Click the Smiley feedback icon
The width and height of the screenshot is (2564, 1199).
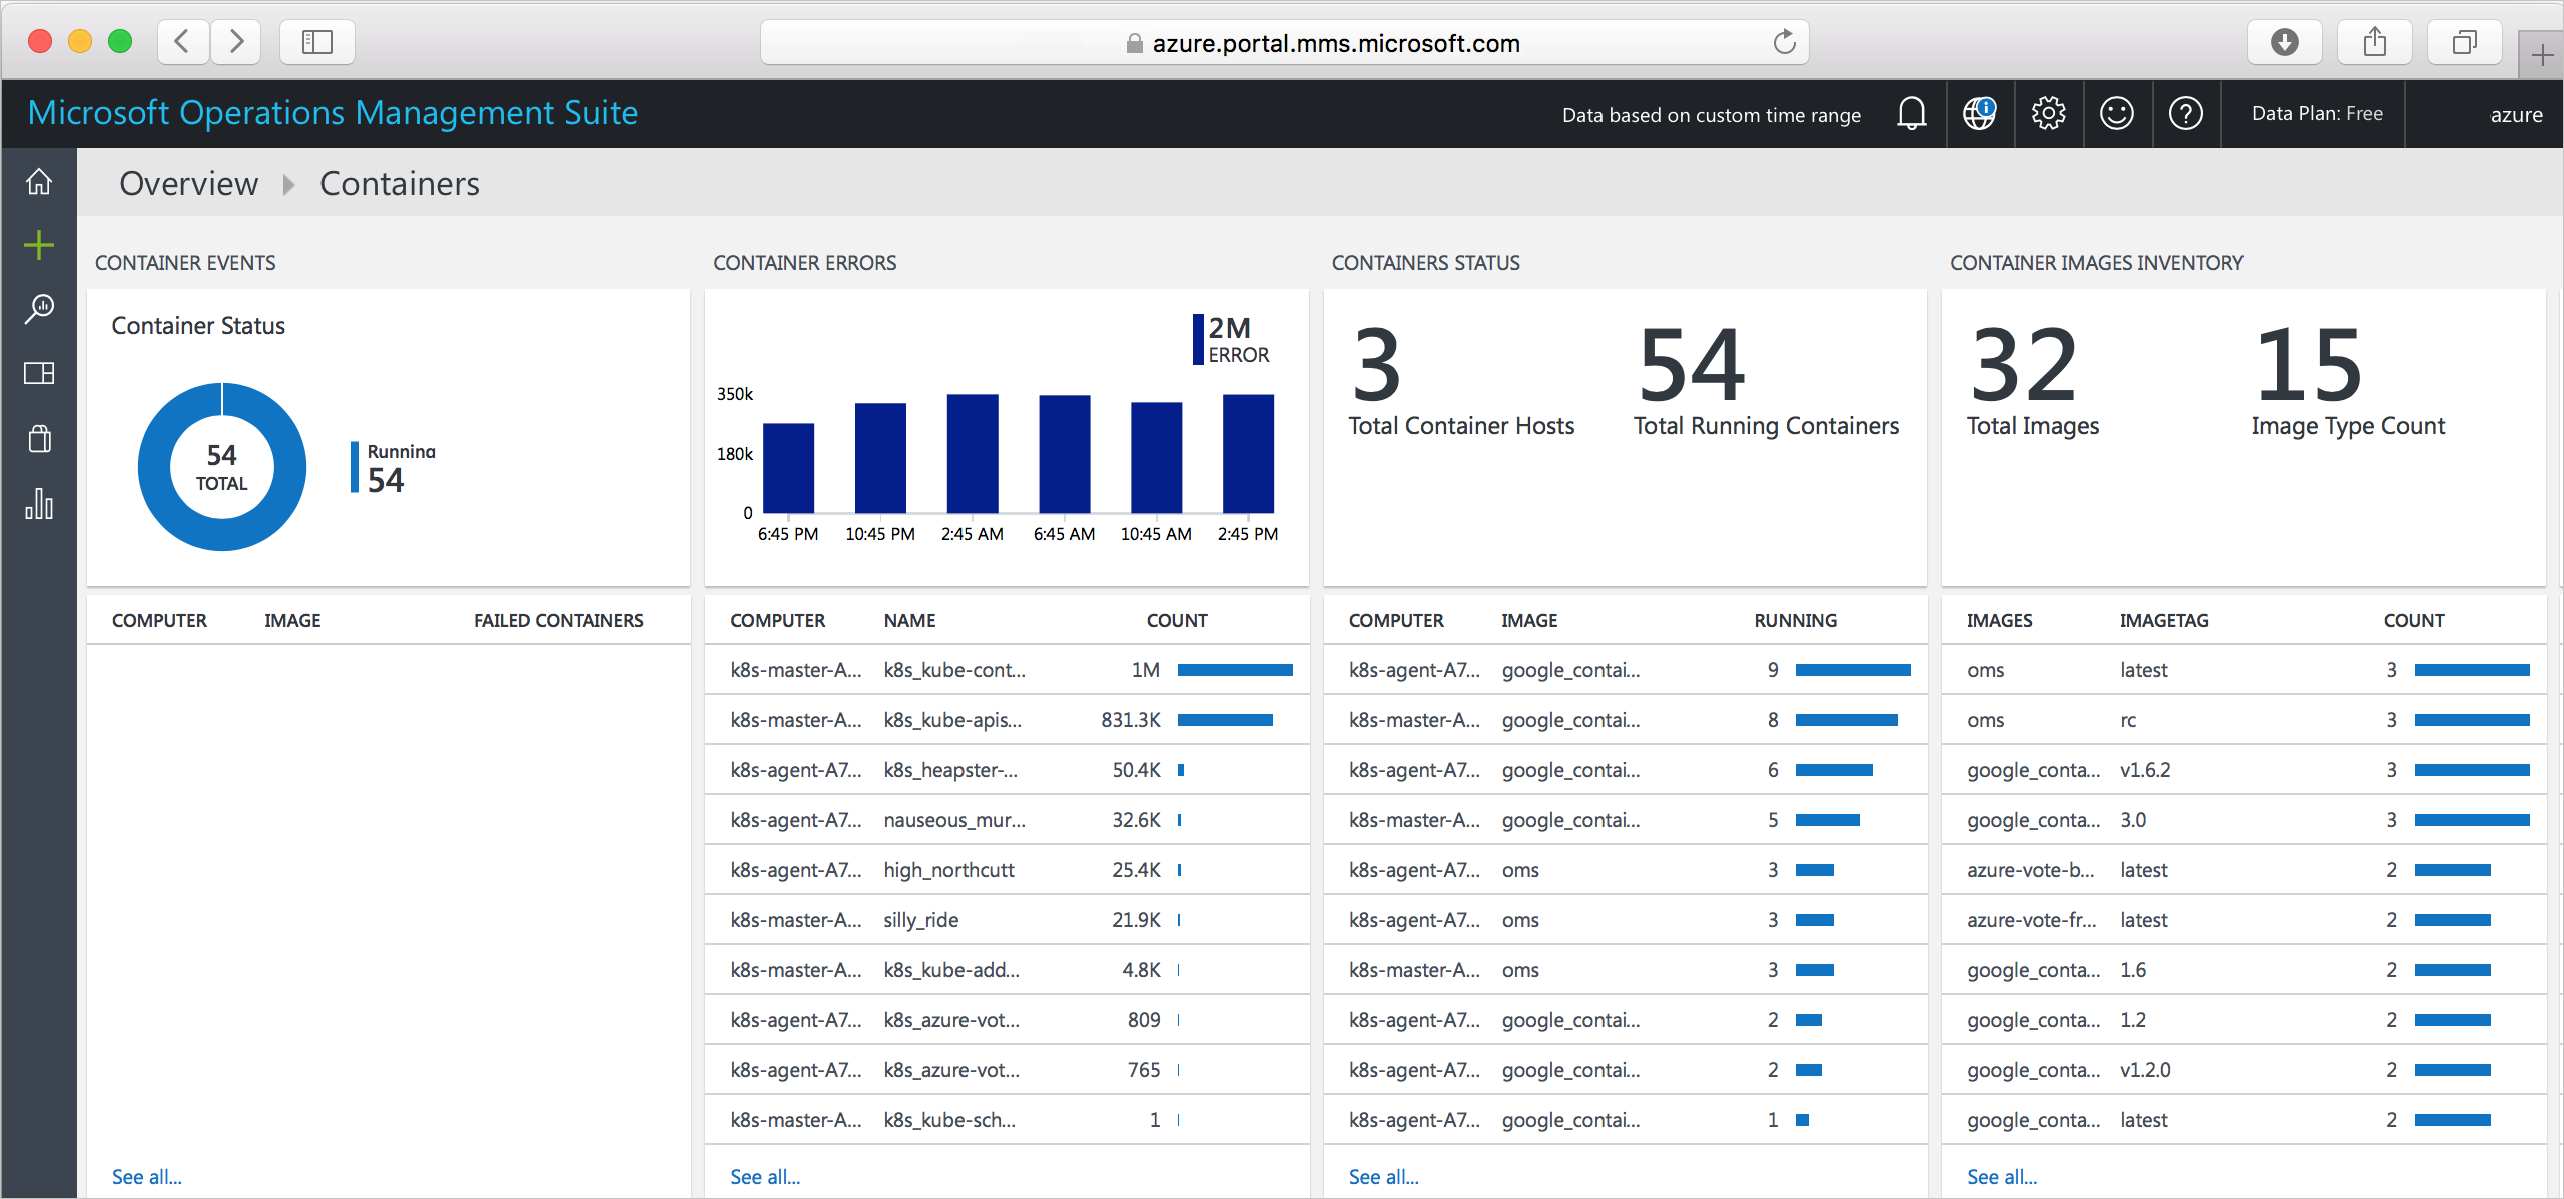pyautogui.click(x=2118, y=113)
